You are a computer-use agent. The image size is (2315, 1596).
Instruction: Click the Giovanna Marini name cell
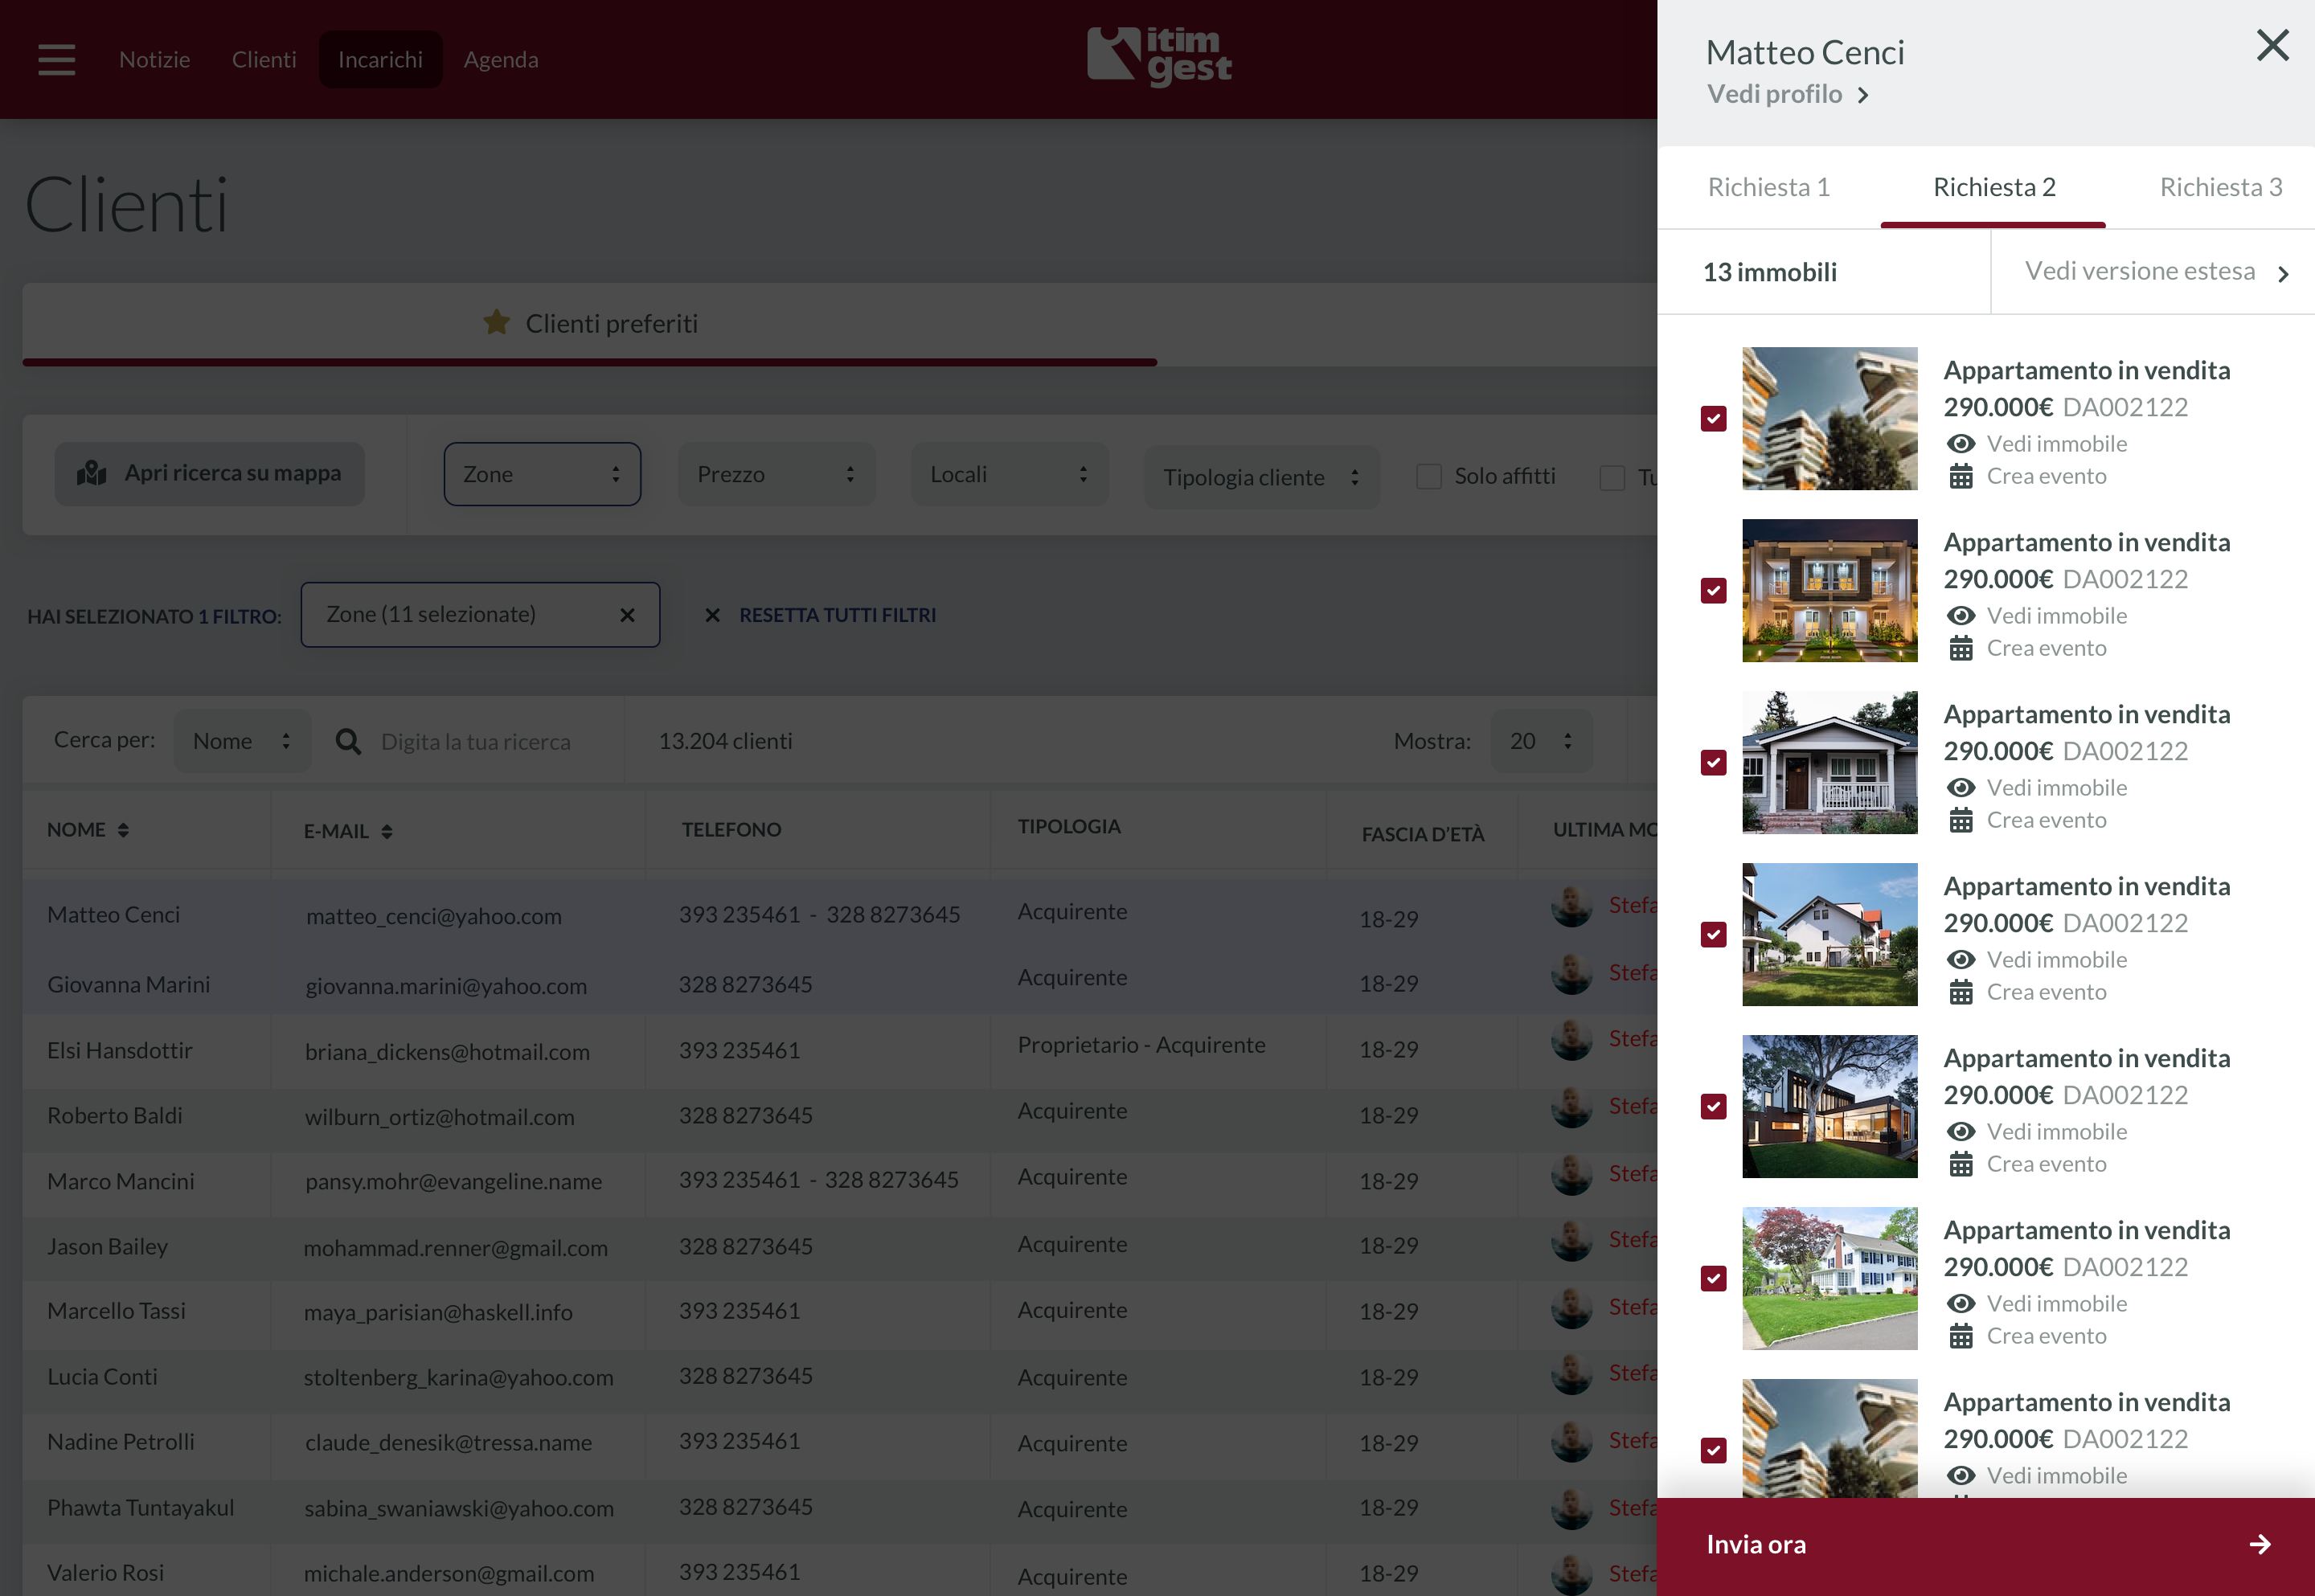[129, 985]
